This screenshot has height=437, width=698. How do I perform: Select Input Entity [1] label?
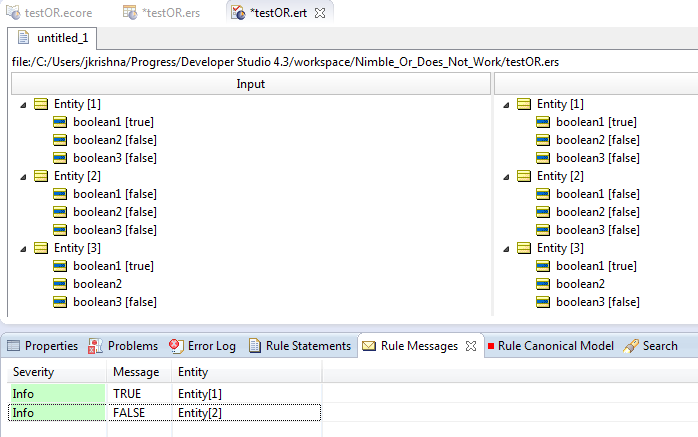[77, 104]
